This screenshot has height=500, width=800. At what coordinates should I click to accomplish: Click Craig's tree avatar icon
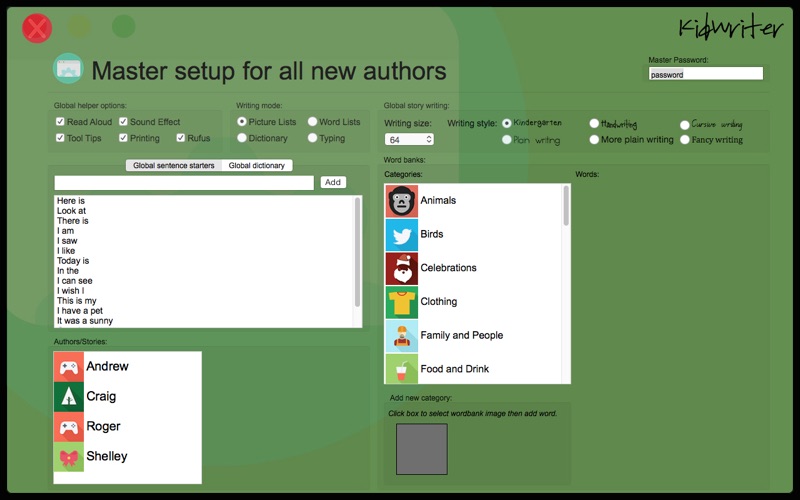pyautogui.click(x=68, y=397)
